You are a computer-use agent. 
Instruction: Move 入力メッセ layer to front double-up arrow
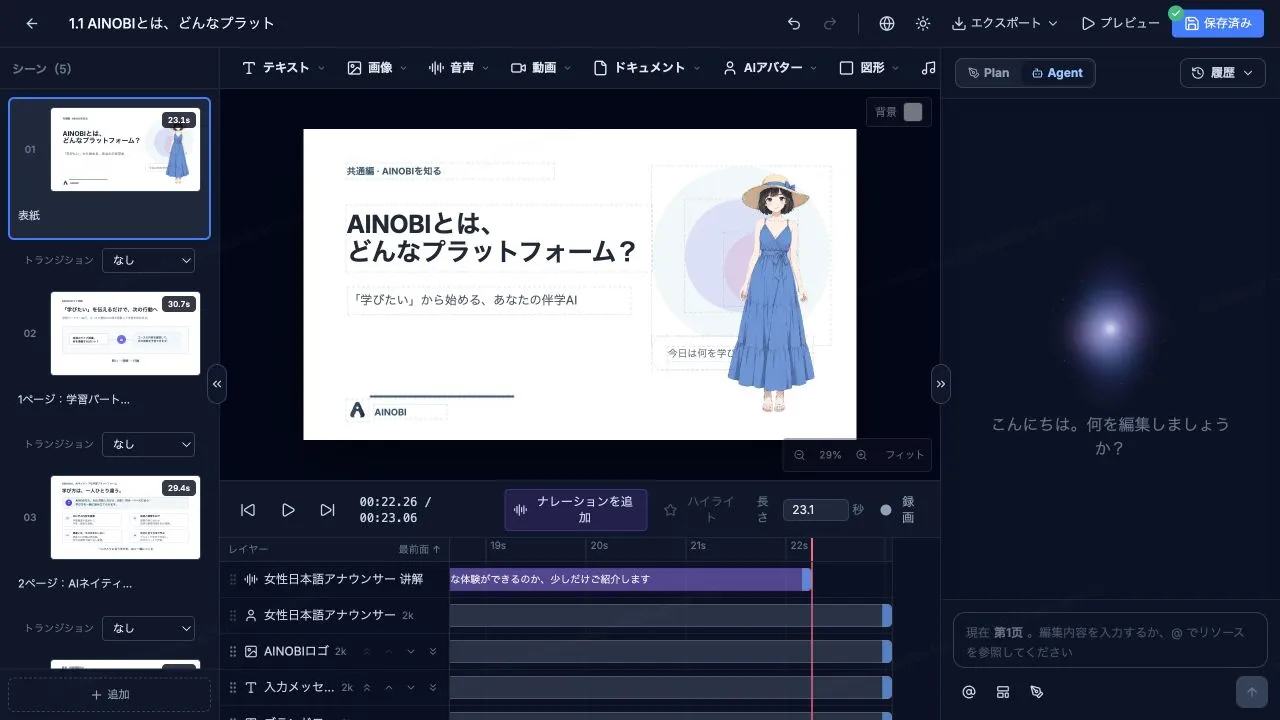tap(367, 687)
